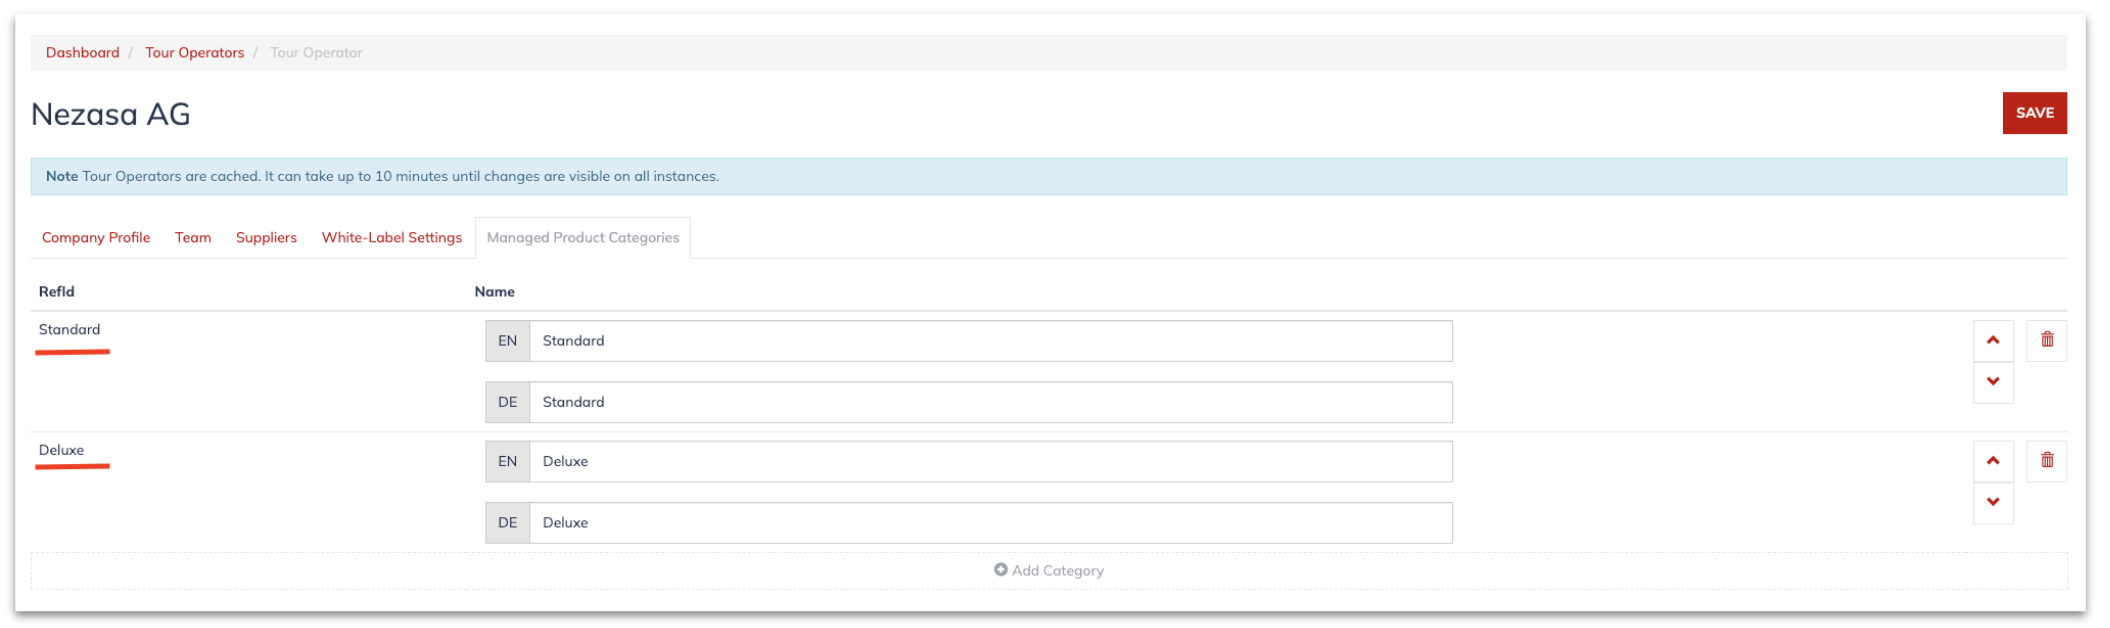Edit the Standard DE name field
Image resolution: width=2110 pixels, height=628 pixels.
990,402
